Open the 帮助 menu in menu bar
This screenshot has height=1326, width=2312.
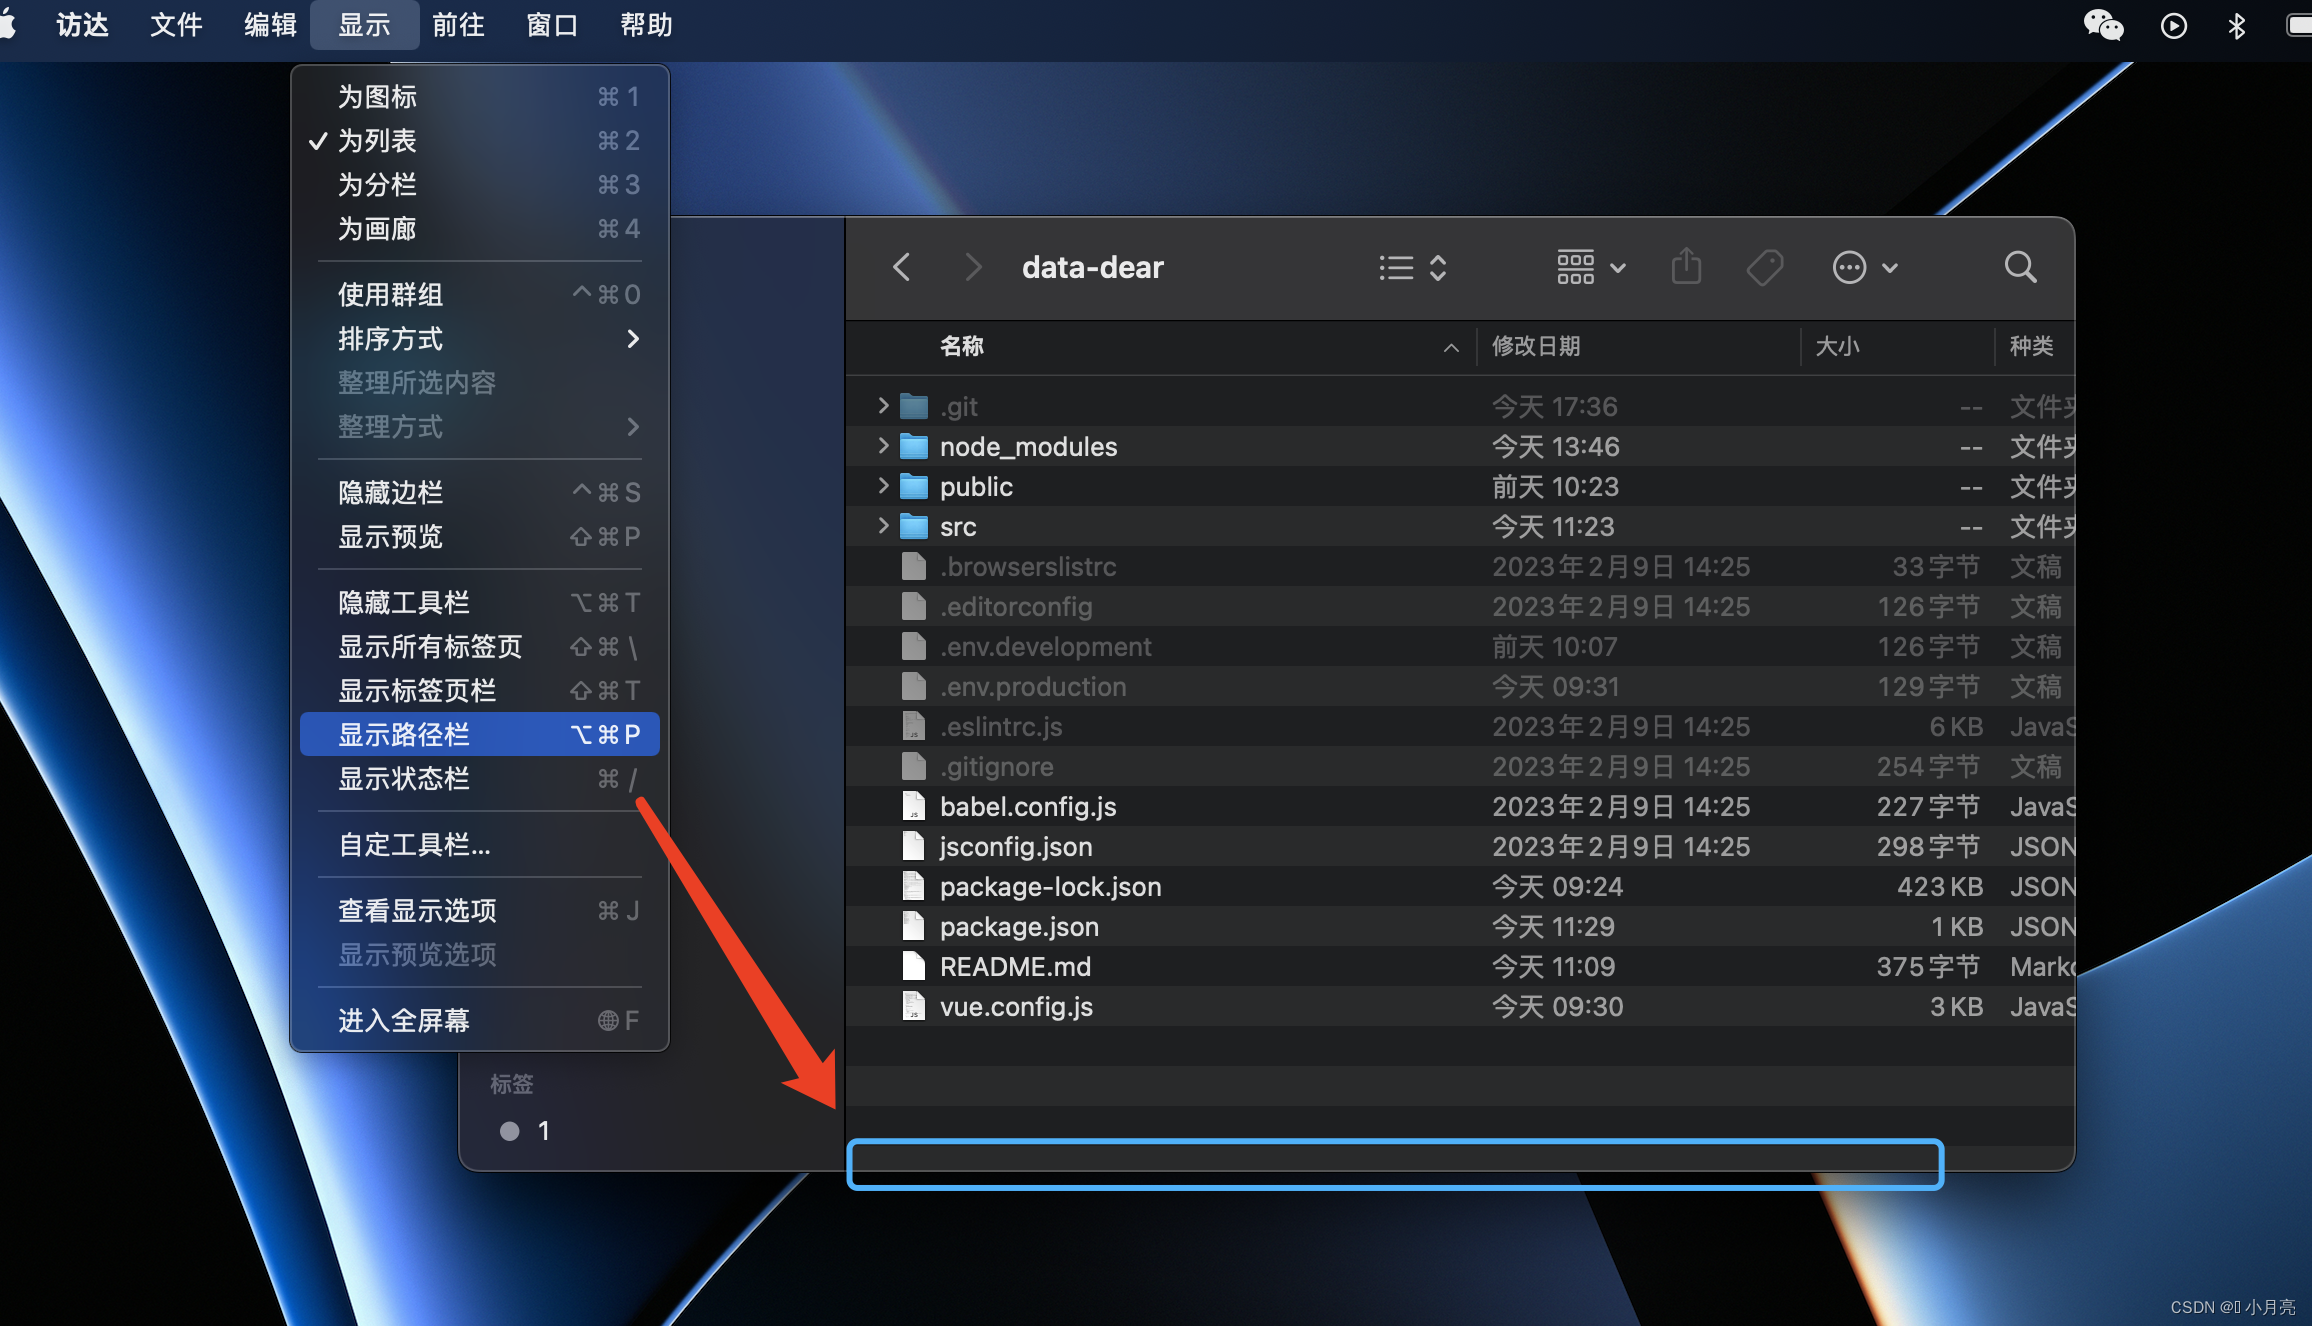646,25
